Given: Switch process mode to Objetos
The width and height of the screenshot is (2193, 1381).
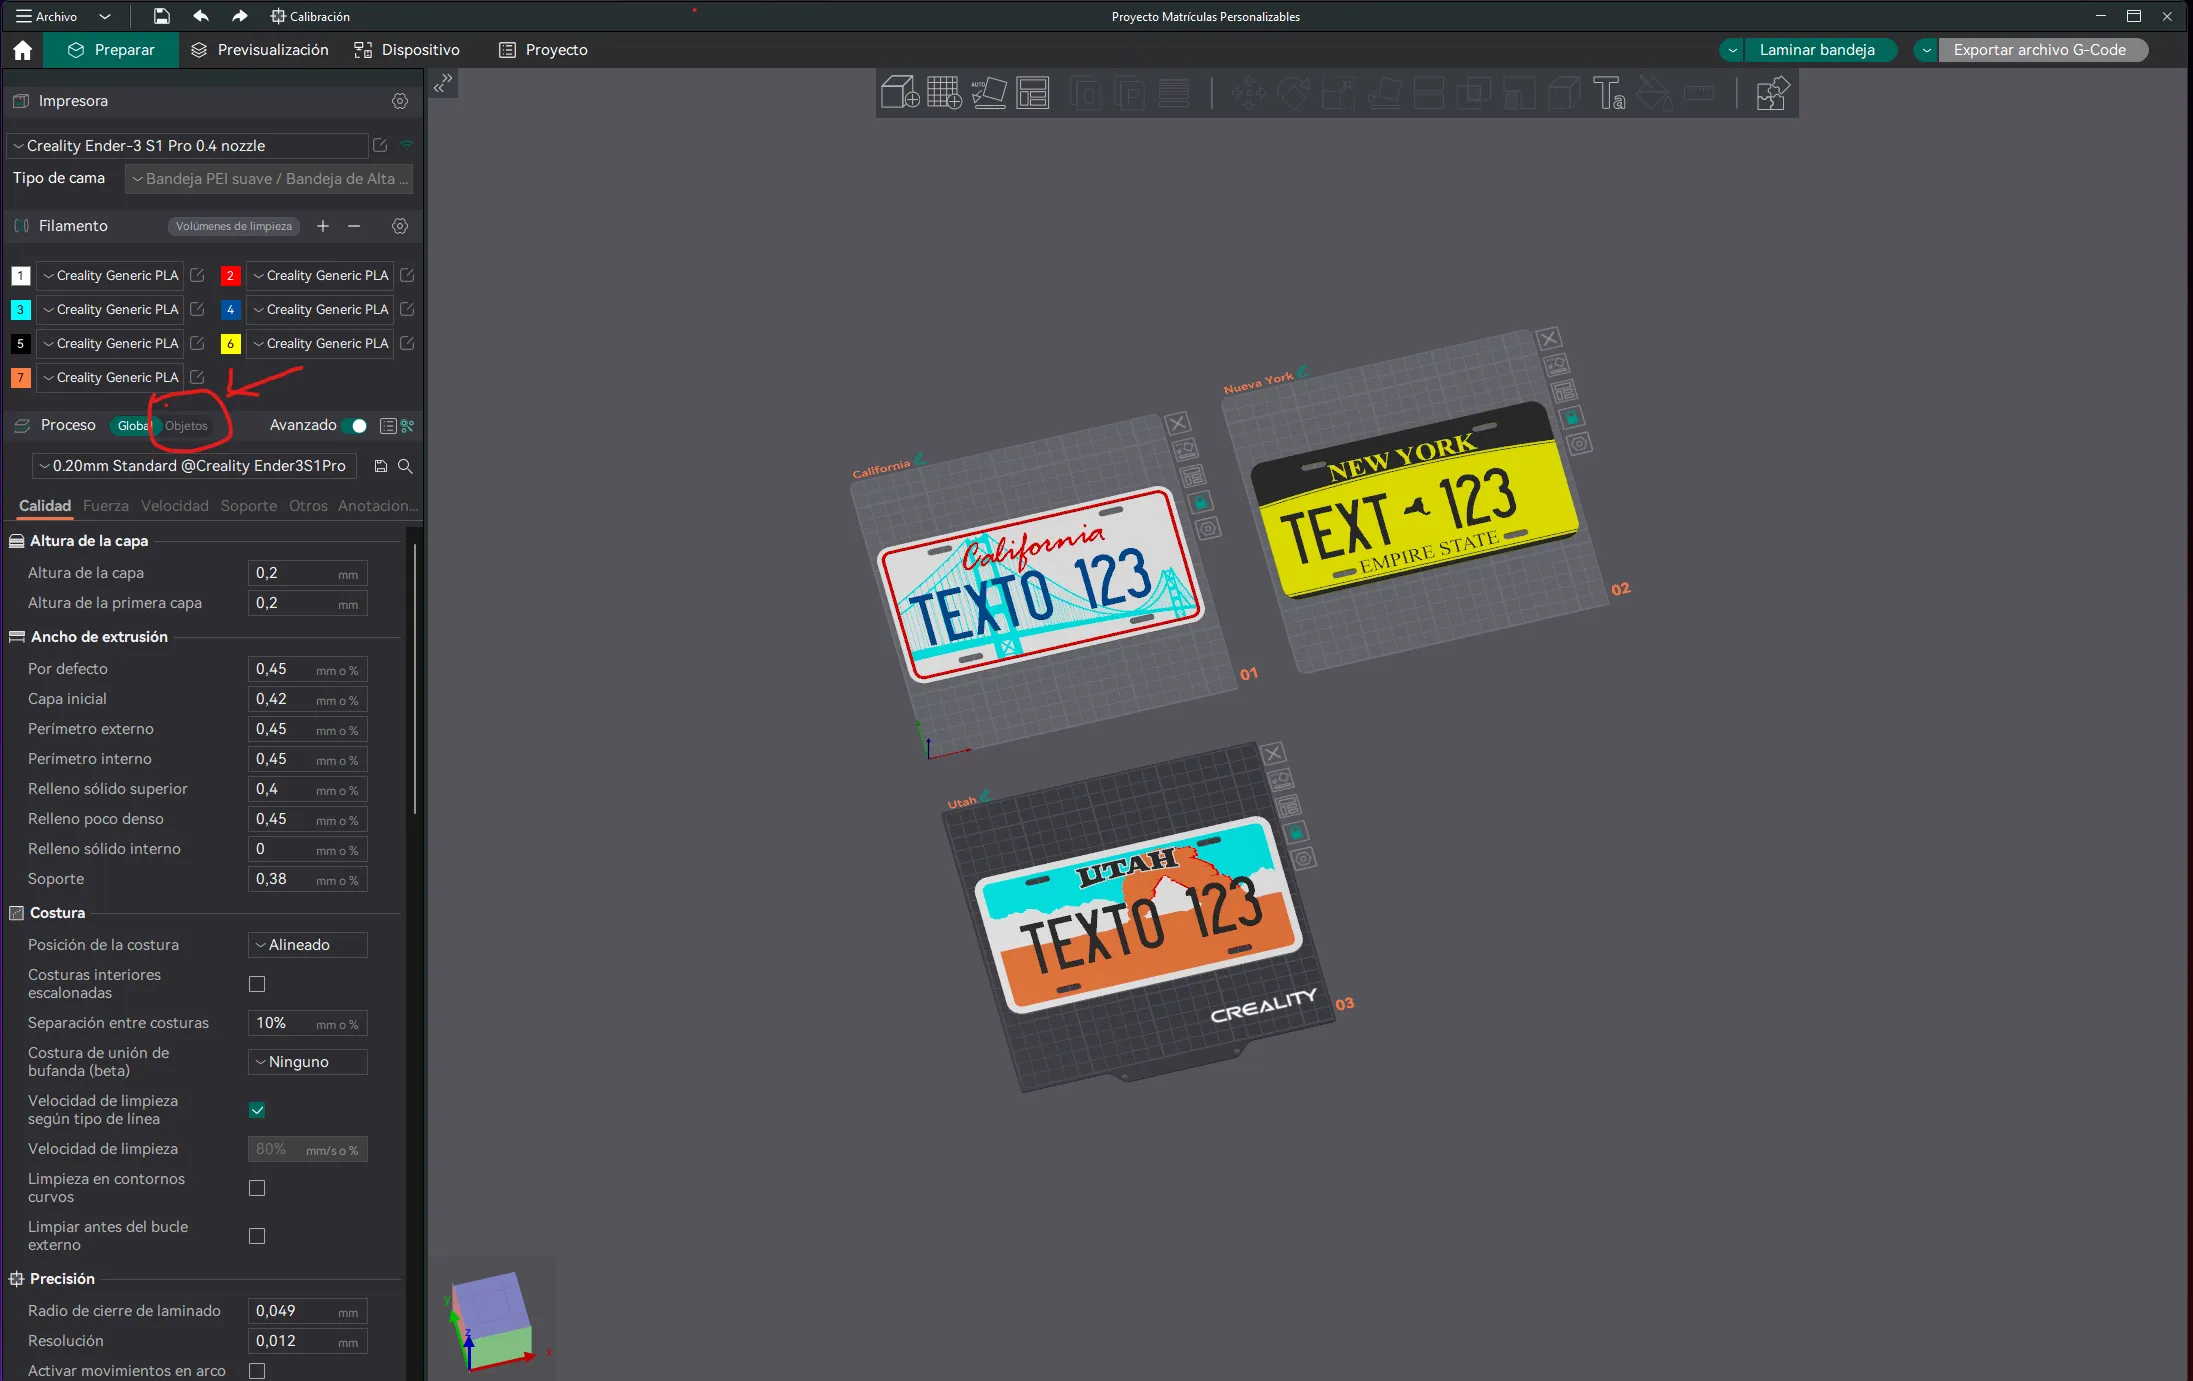Looking at the screenshot, I should (186, 426).
